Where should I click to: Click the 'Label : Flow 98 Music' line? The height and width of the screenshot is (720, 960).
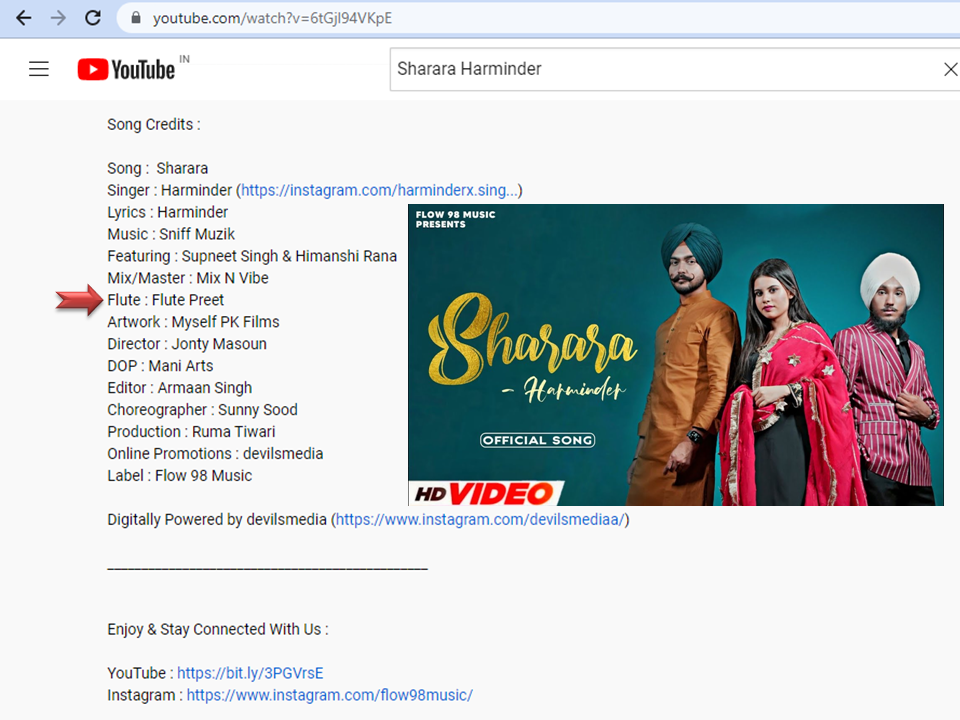180,476
